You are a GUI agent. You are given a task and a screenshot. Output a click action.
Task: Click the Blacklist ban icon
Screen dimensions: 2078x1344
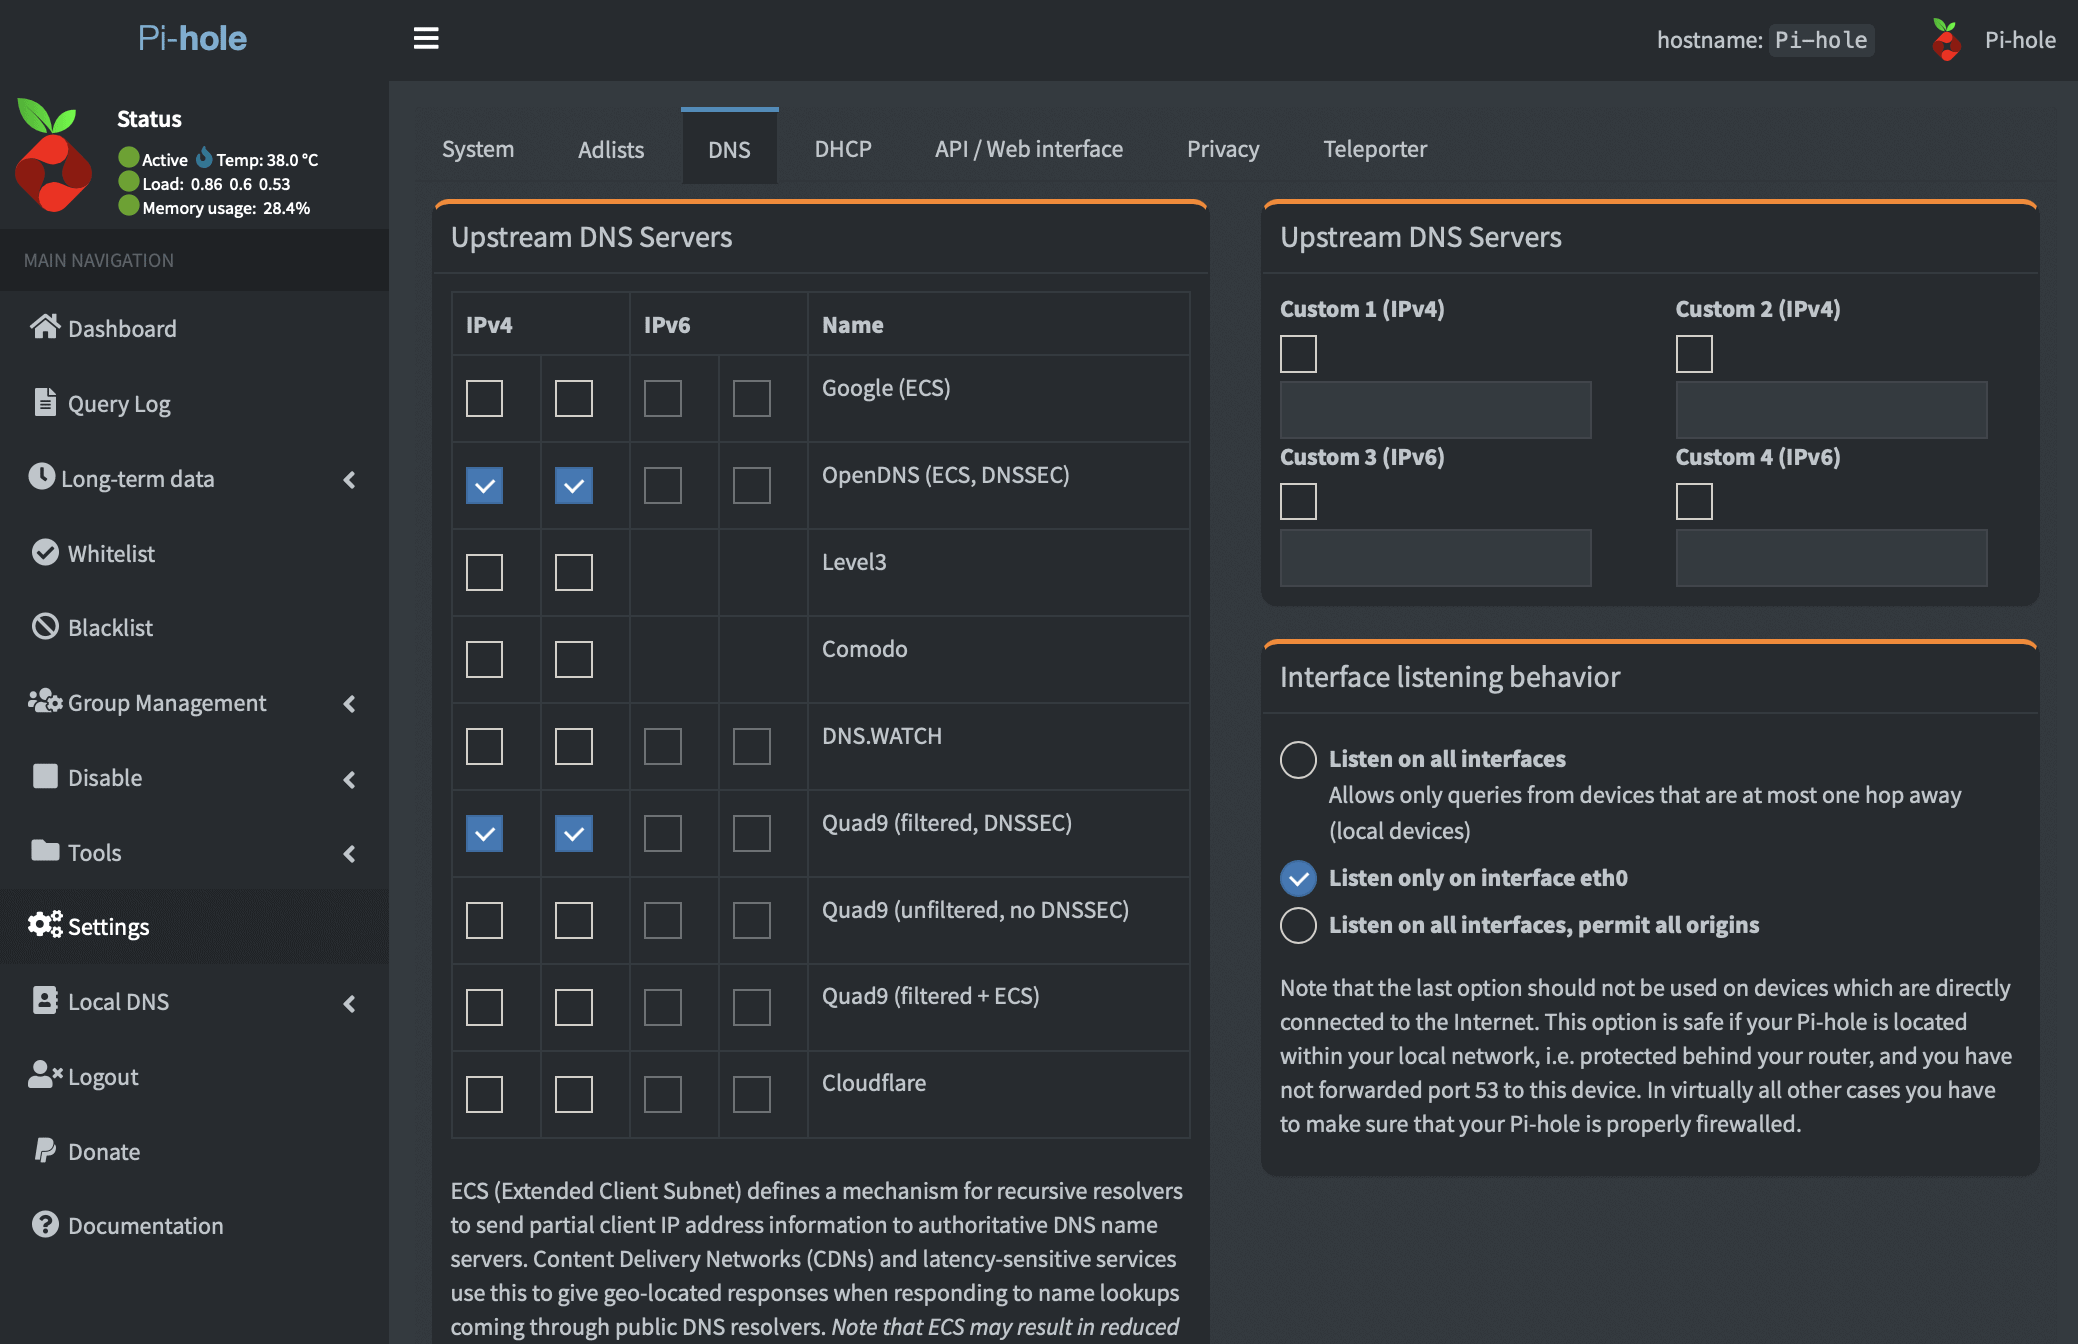click(45, 626)
